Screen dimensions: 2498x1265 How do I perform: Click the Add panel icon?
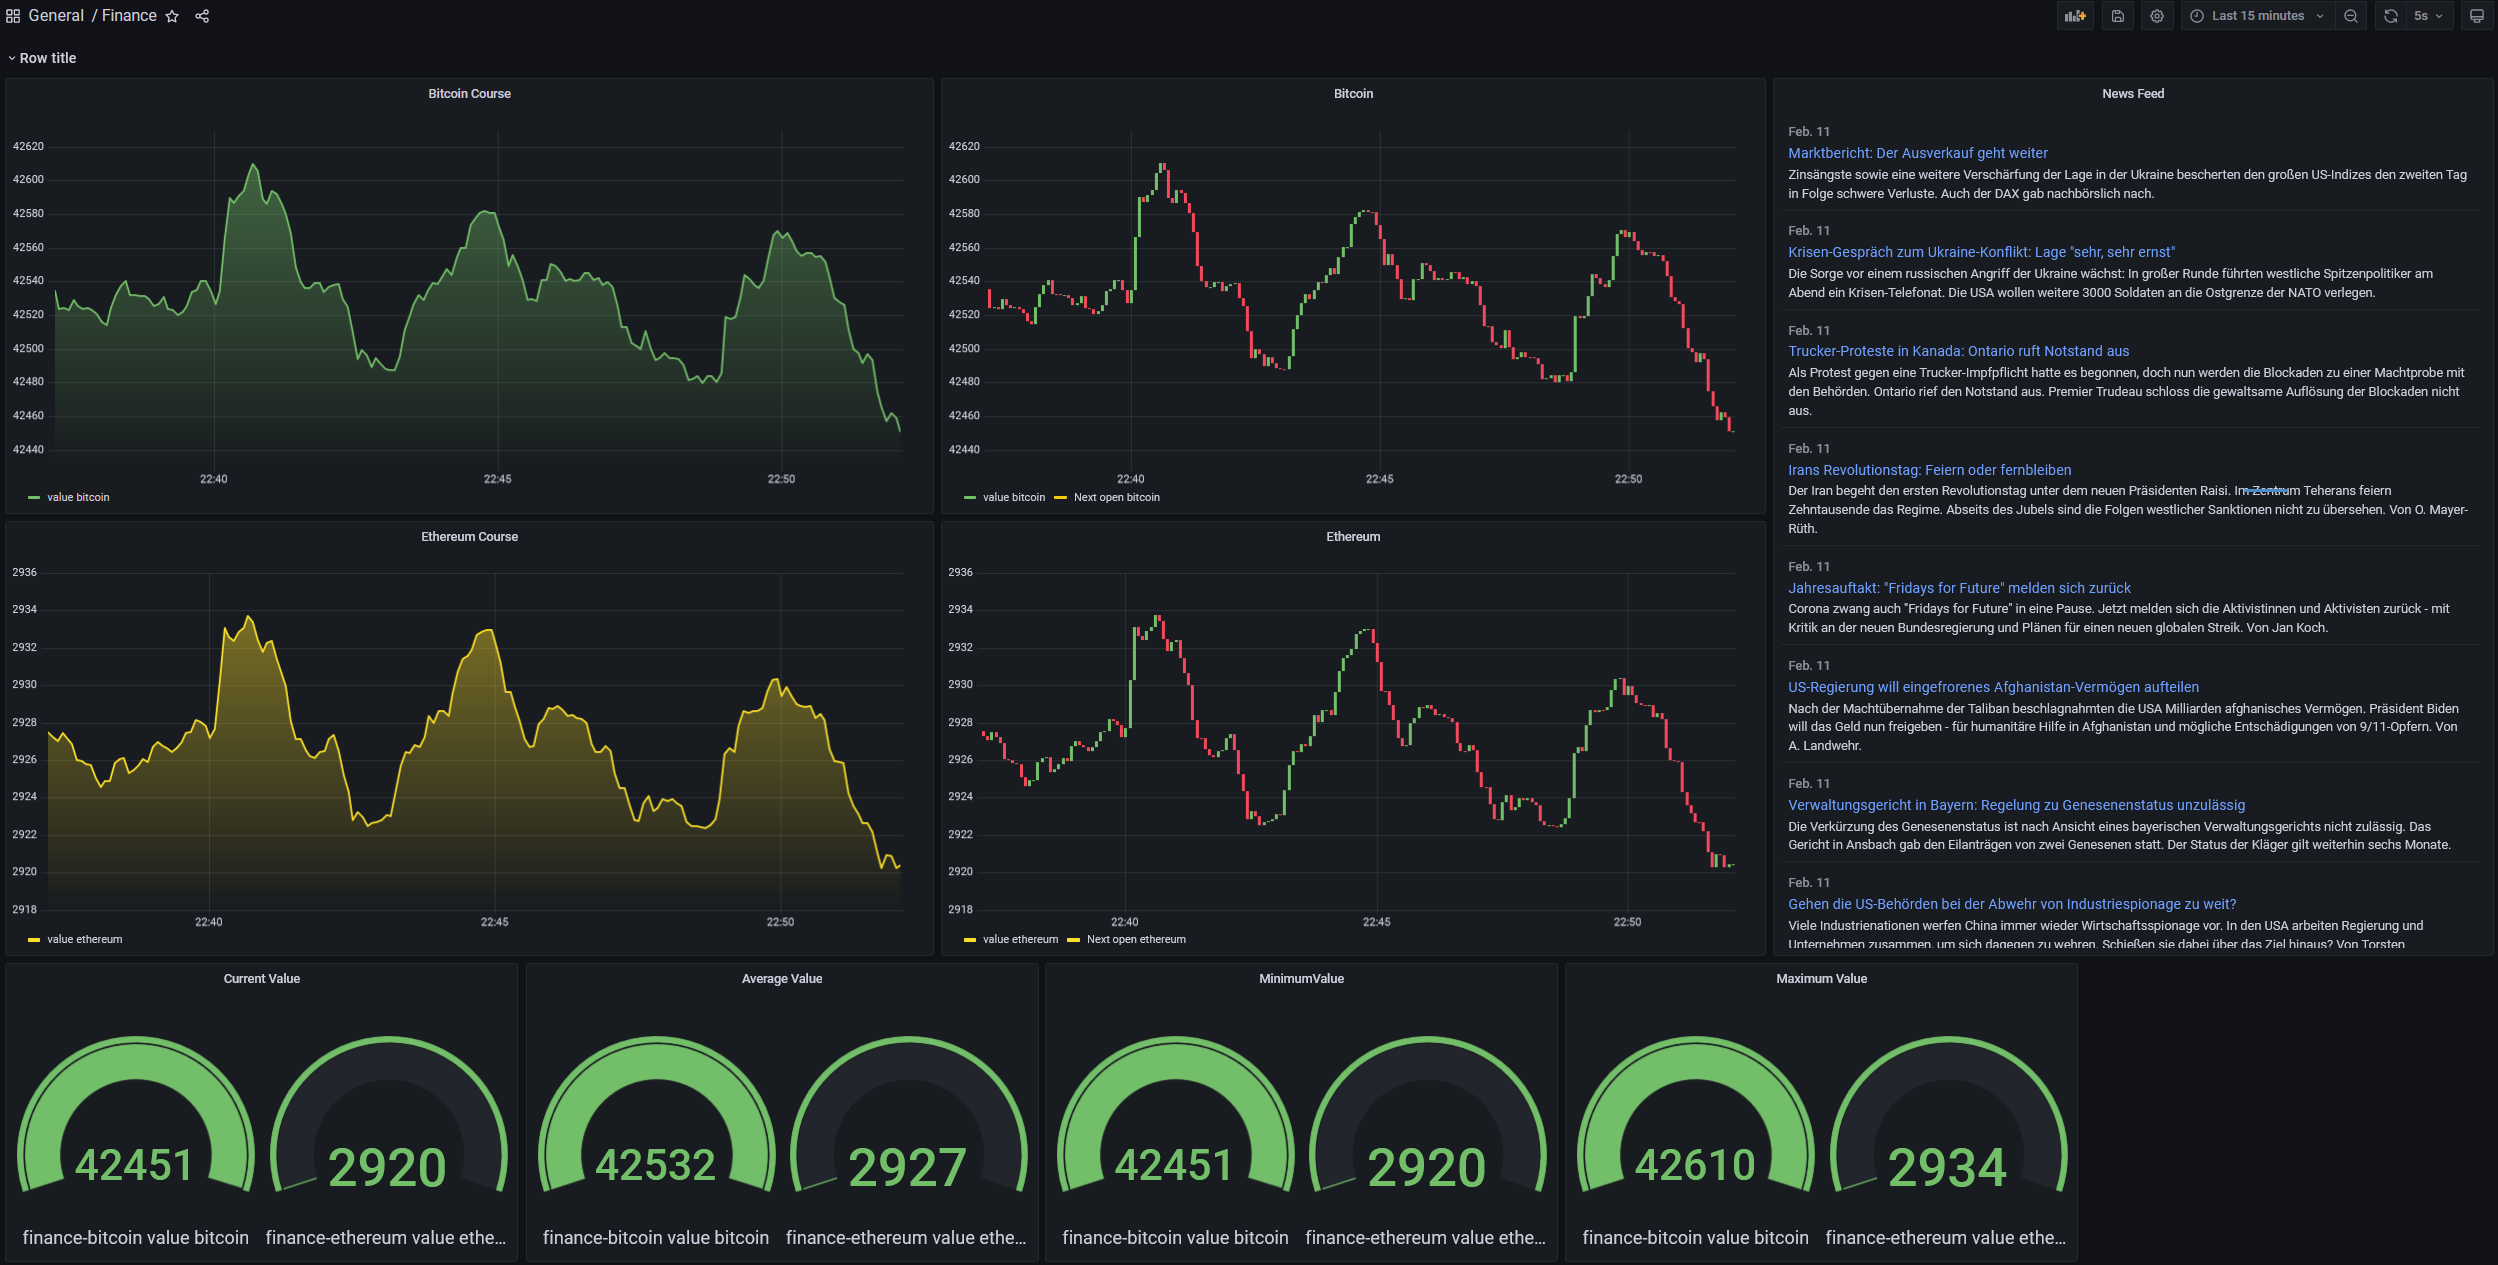(x=2075, y=16)
